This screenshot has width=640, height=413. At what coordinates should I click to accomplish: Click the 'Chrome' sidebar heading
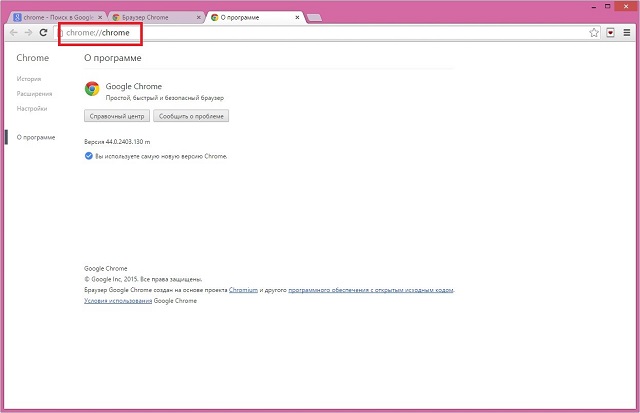pos(33,58)
